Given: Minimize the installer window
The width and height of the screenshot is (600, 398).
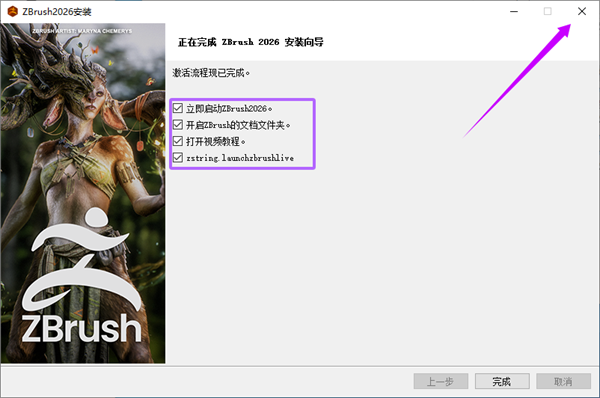Looking at the screenshot, I should tap(514, 11).
